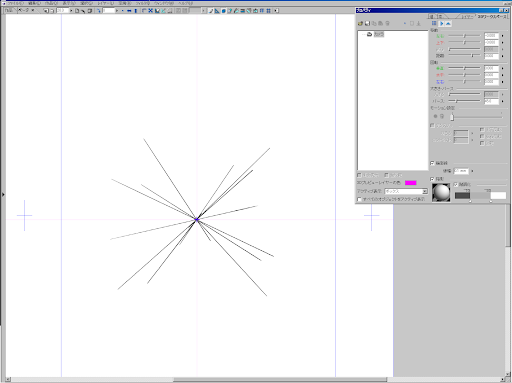Toggle the first checkbox below the tree list
The image size is (512, 383).
click(359, 175)
